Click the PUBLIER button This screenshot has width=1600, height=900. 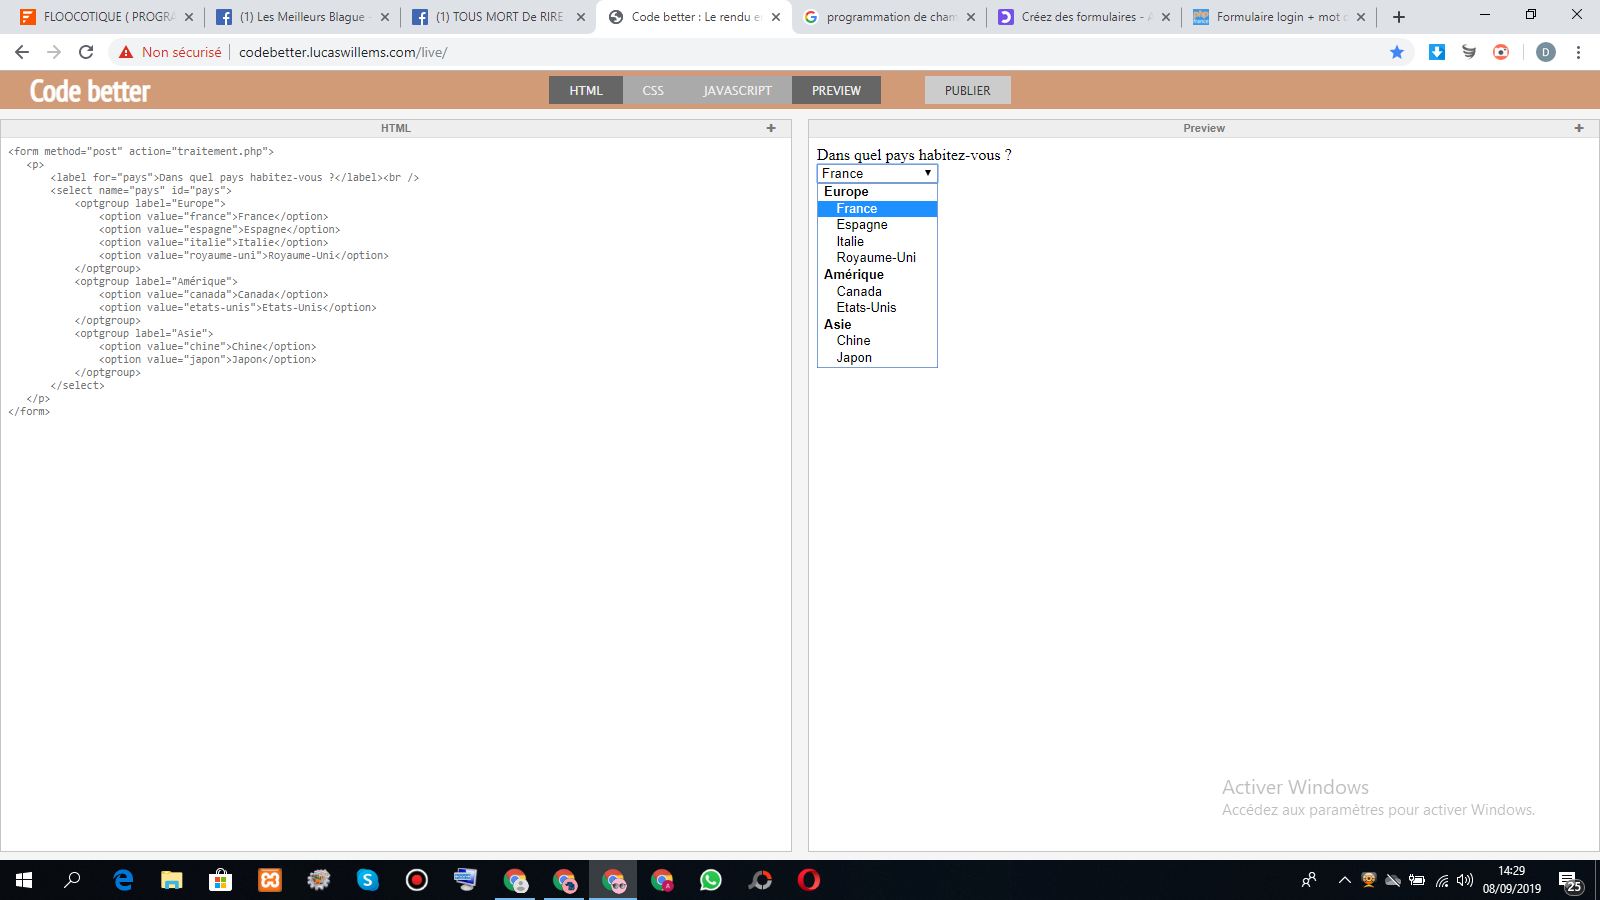(x=967, y=90)
